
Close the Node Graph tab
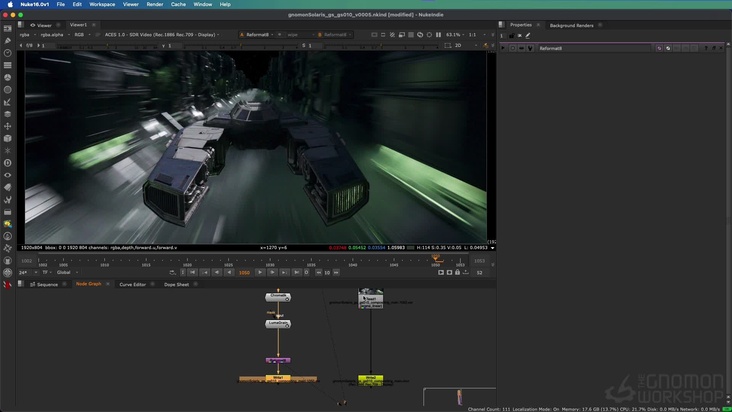[x=108, y=284]
